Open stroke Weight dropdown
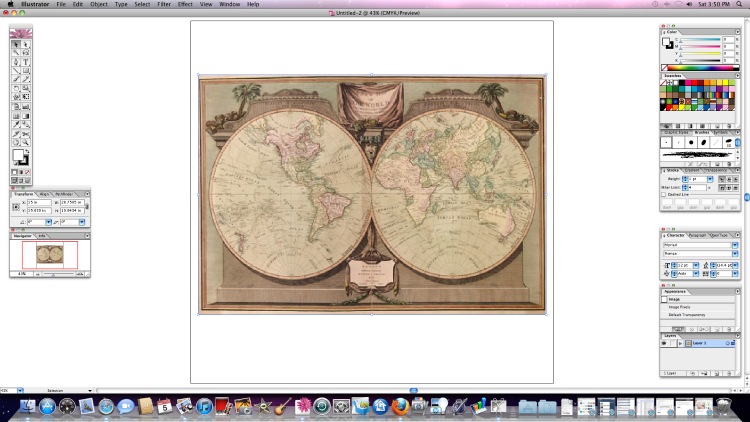750x422 pixels. pyautogui.click(x=710, y=179)
